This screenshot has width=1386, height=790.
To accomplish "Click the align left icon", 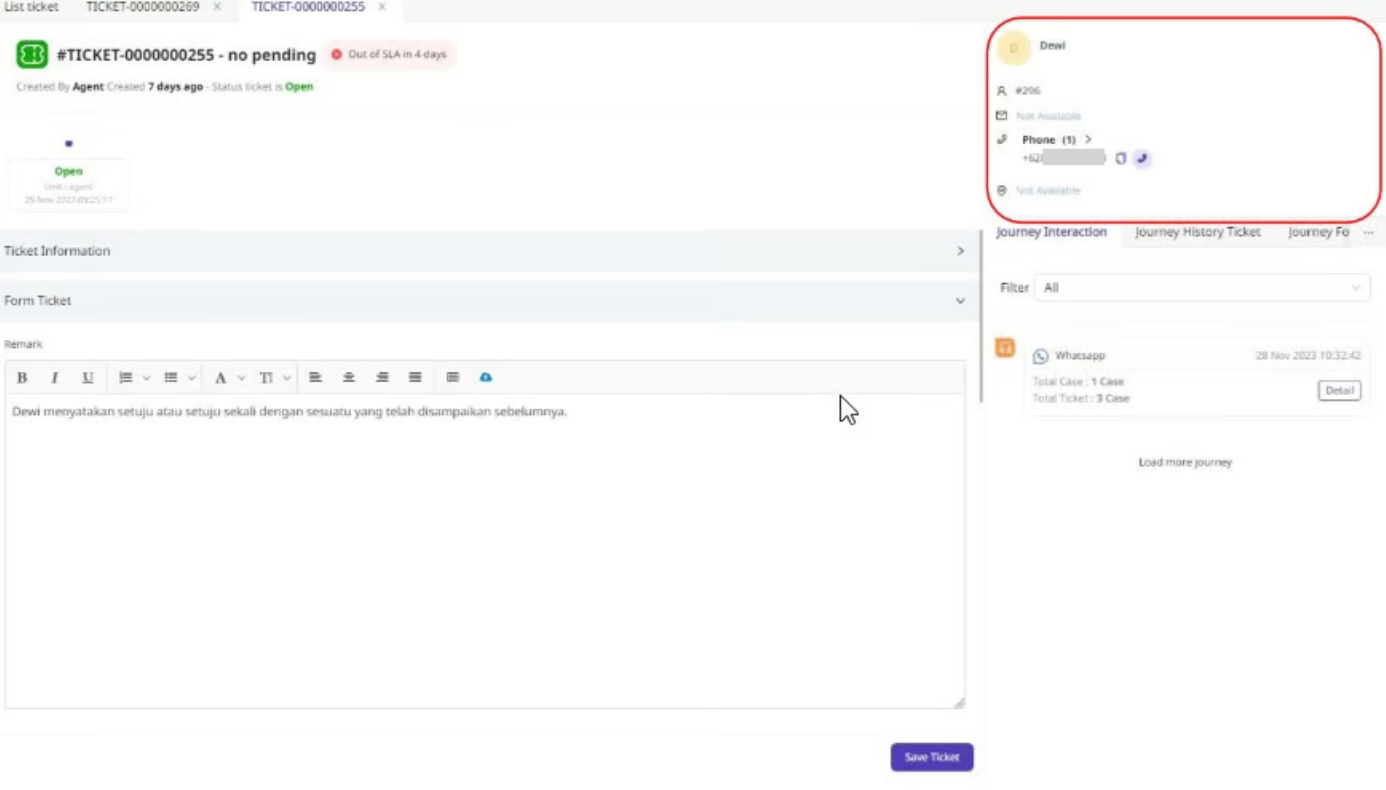I will [315, 378].
